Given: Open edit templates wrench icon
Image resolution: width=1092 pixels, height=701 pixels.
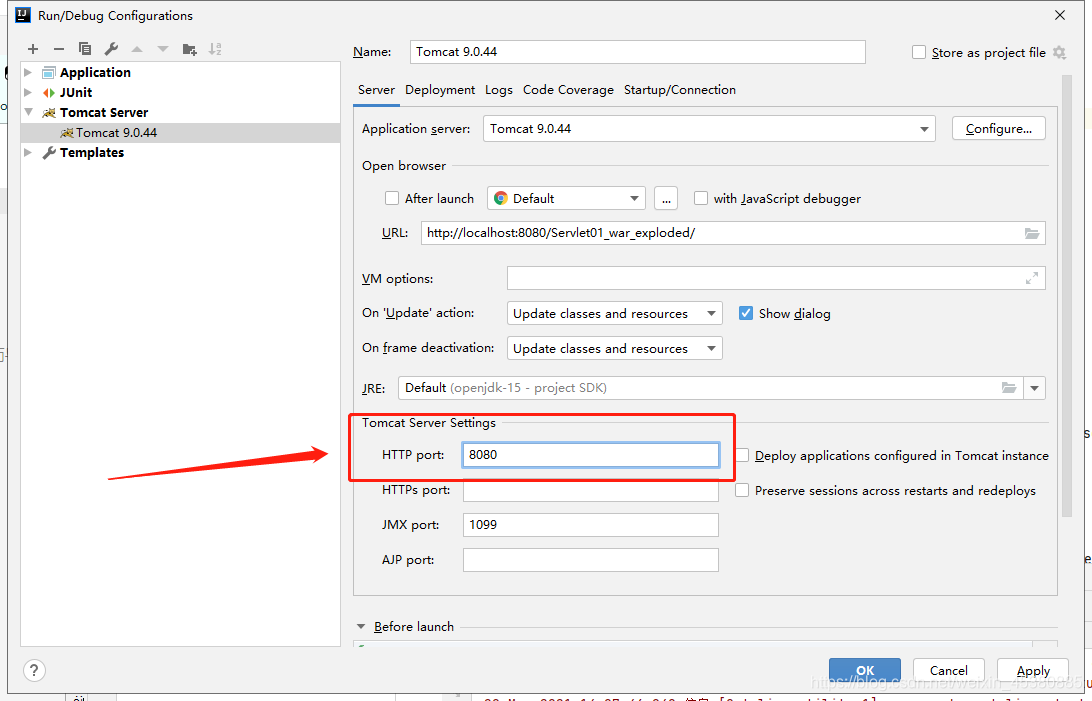Looking at the screenshot, I should [x=111, y=49].
